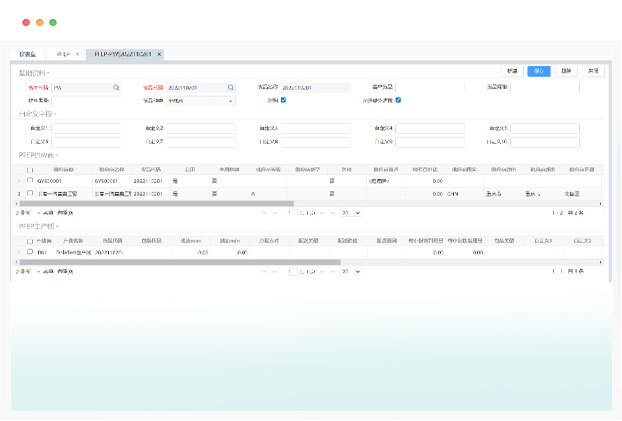Click the 自定义2 input field

pyautogui.click(x=201, y=128)
